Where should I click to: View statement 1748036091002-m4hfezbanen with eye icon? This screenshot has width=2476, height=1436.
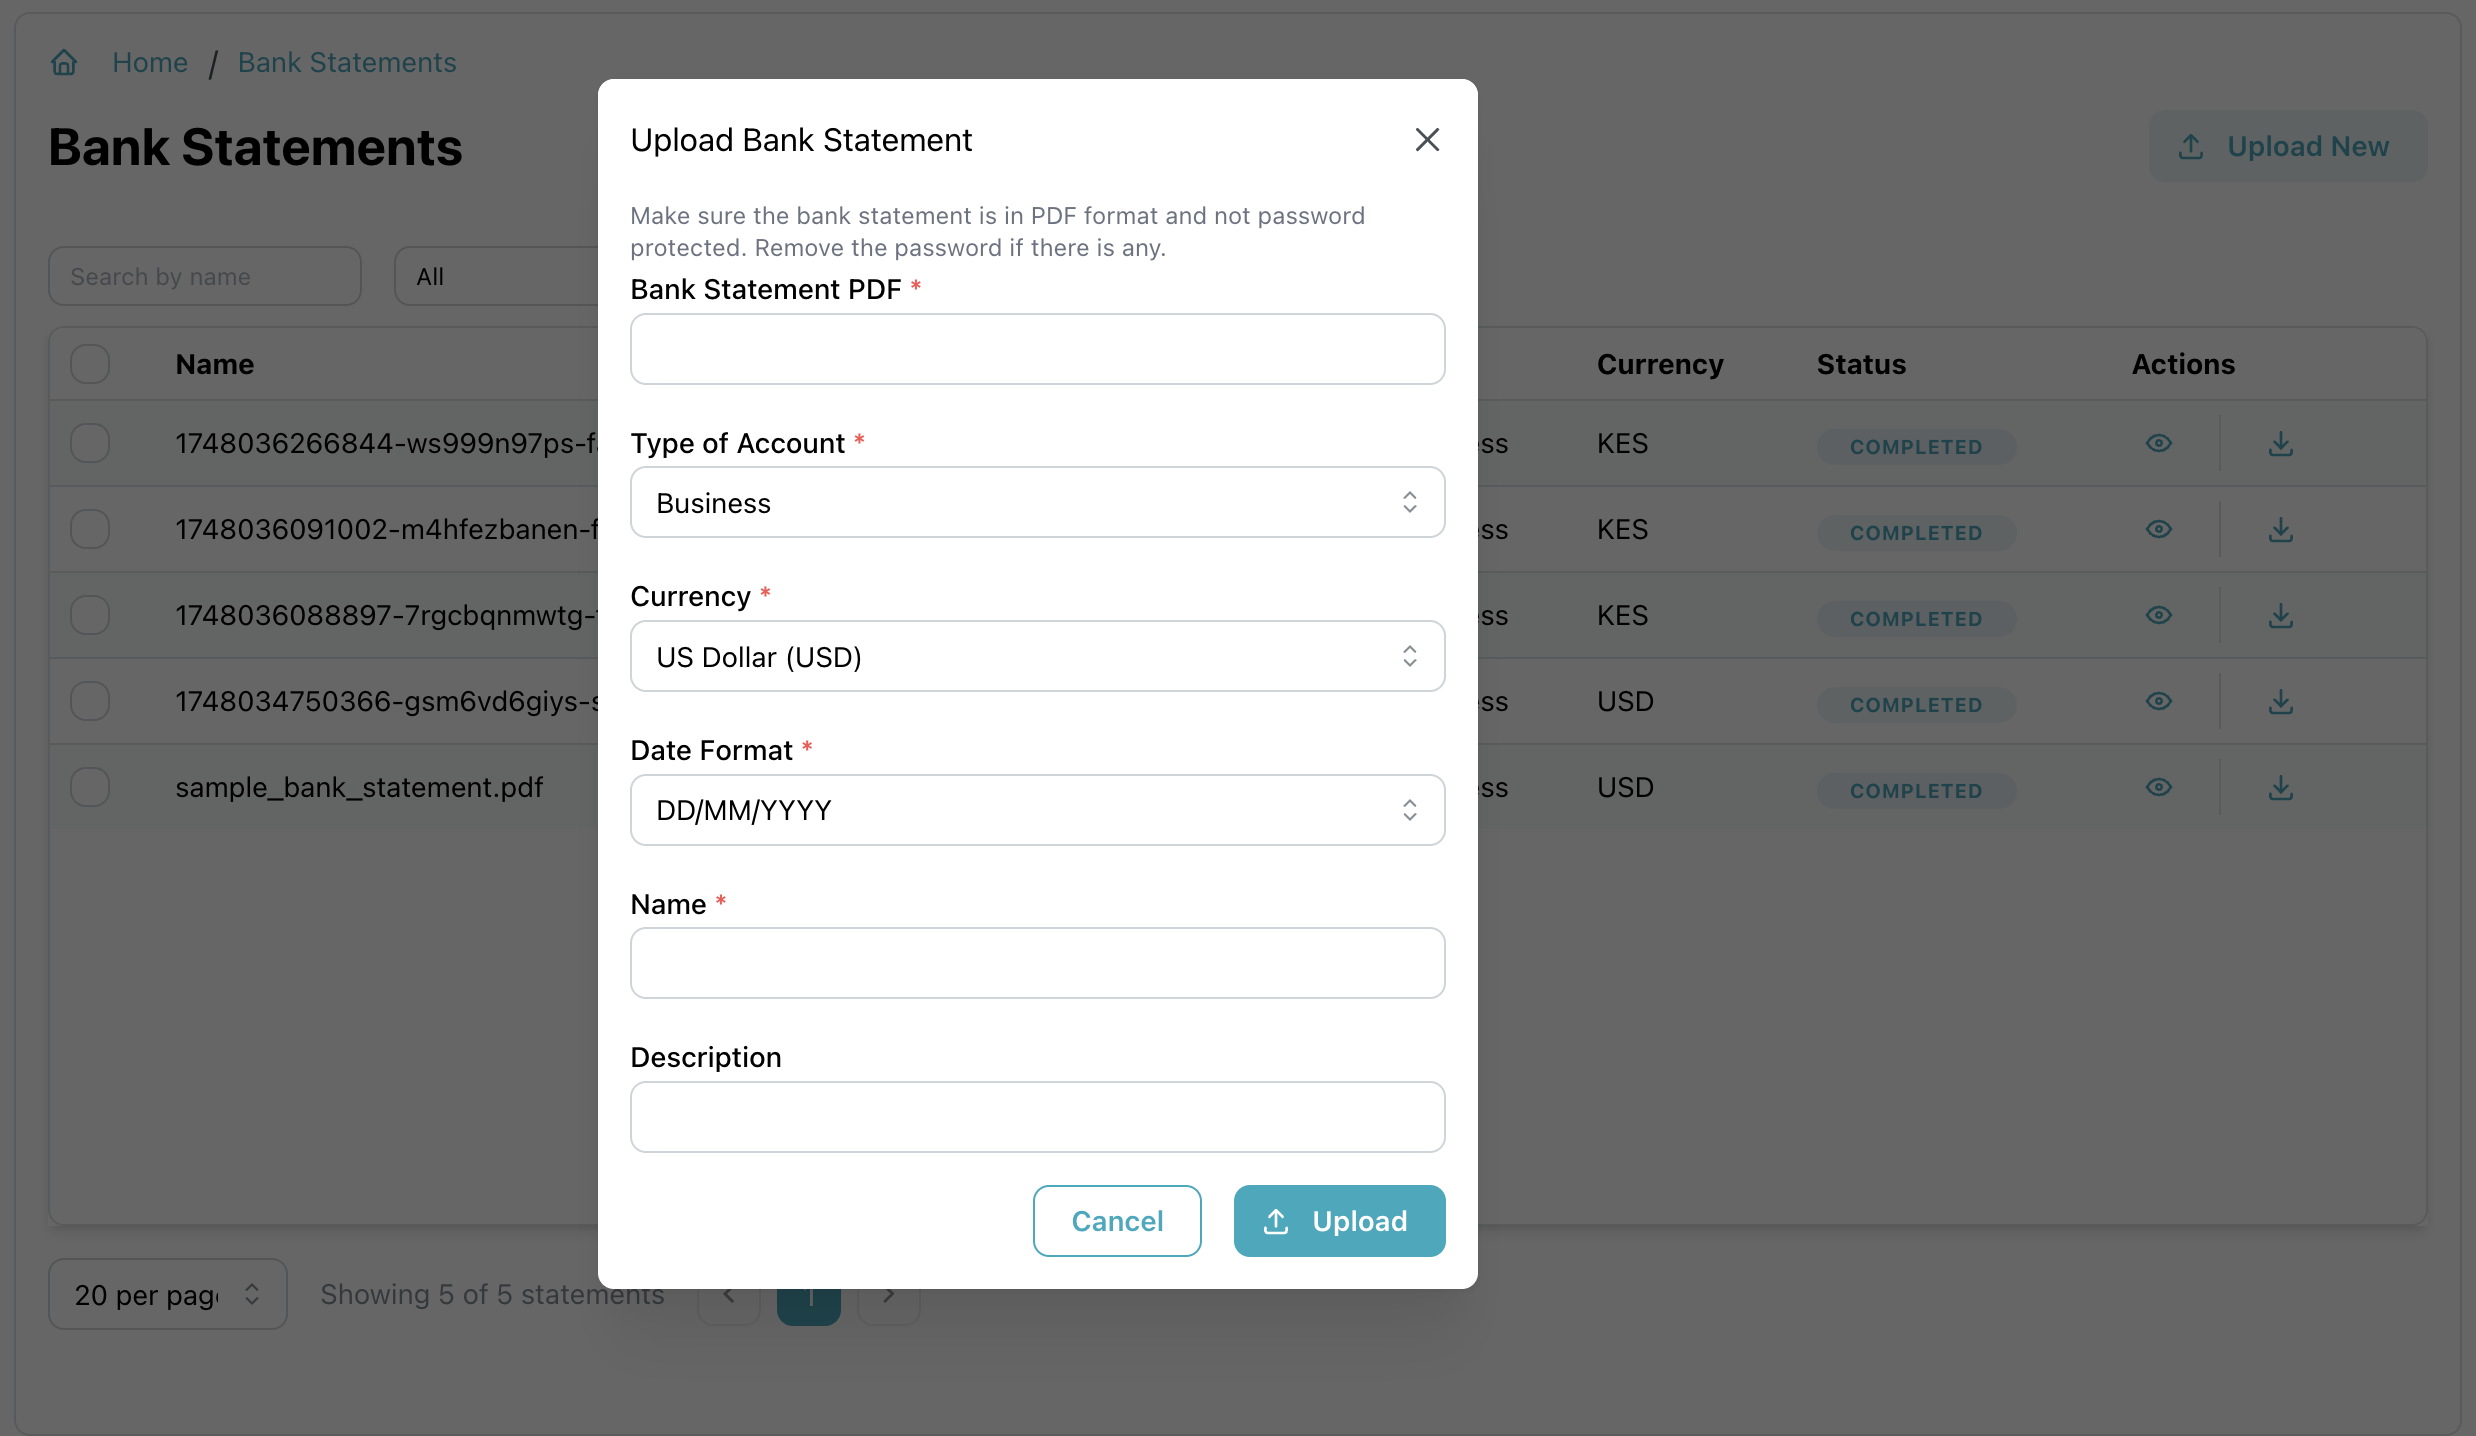2159,529
